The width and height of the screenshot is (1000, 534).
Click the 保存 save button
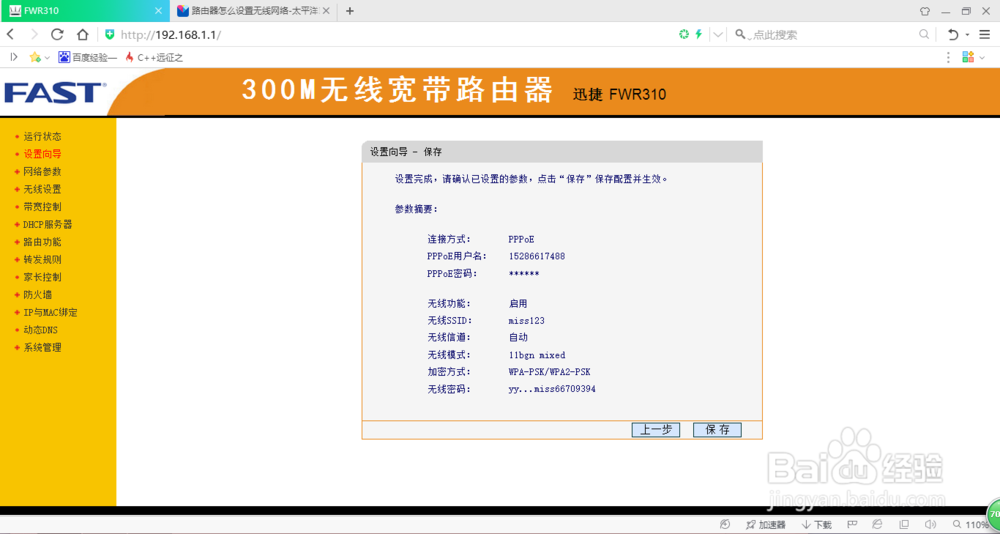[717, 430]
